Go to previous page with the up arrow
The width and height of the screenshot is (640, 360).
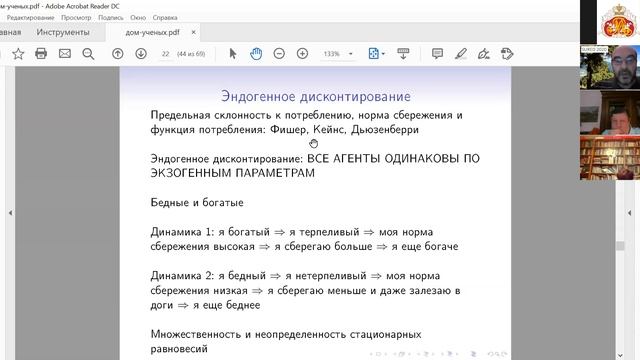118,53
